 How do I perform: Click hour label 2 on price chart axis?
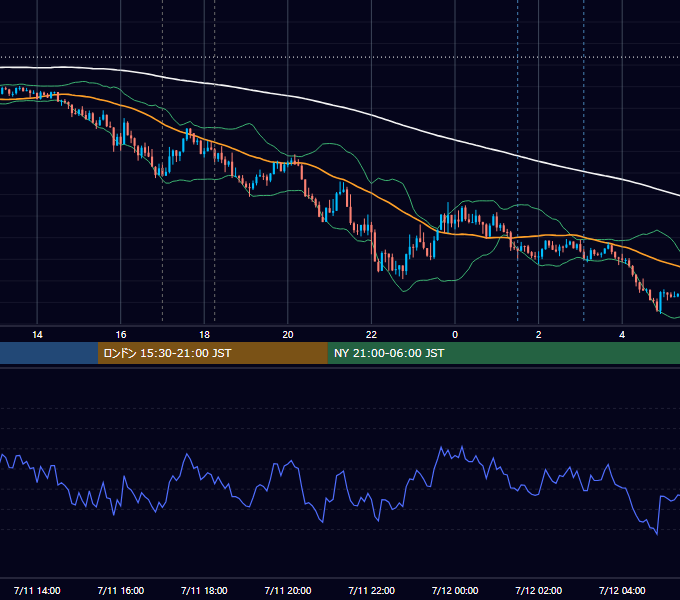[539, 335]
